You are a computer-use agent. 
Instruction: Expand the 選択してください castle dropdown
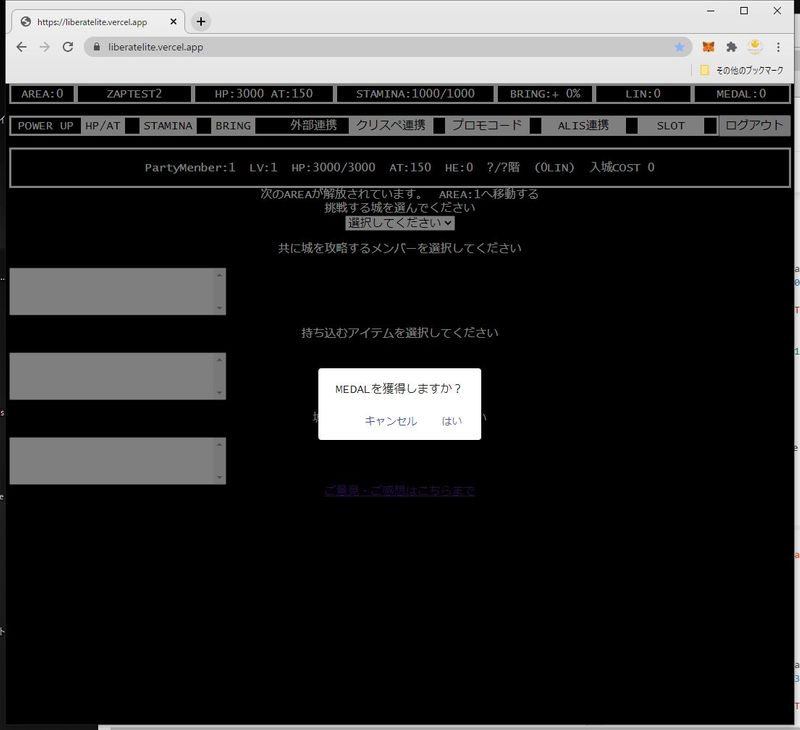coord(400,223)
